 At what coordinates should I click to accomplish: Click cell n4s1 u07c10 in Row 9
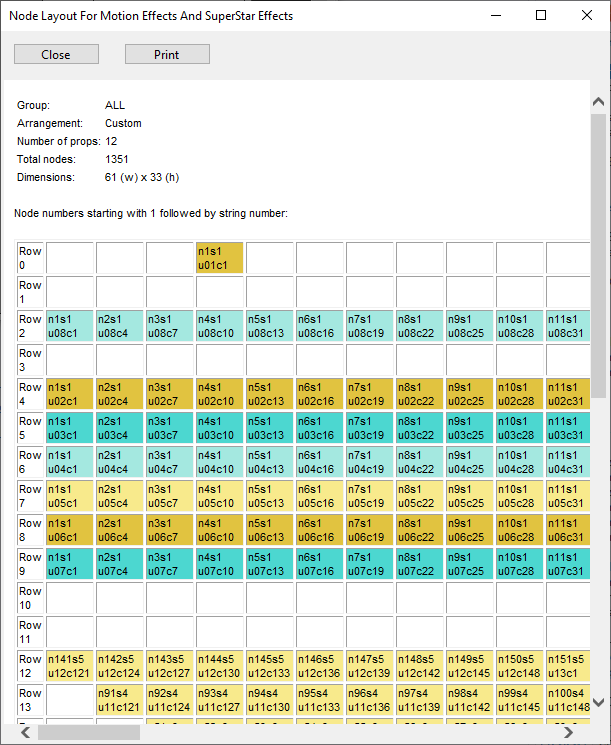click(x=220, y=564)
